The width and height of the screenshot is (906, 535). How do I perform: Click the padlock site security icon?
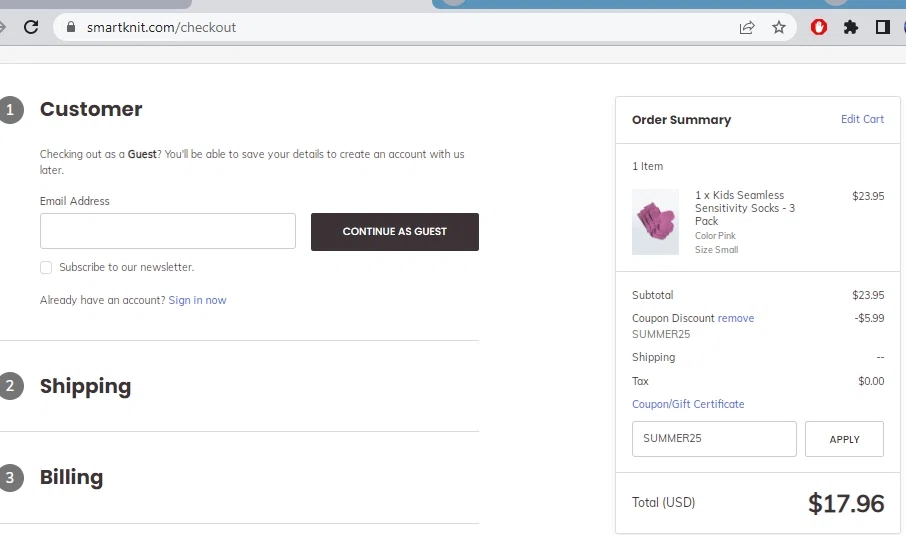pos(71,27)
